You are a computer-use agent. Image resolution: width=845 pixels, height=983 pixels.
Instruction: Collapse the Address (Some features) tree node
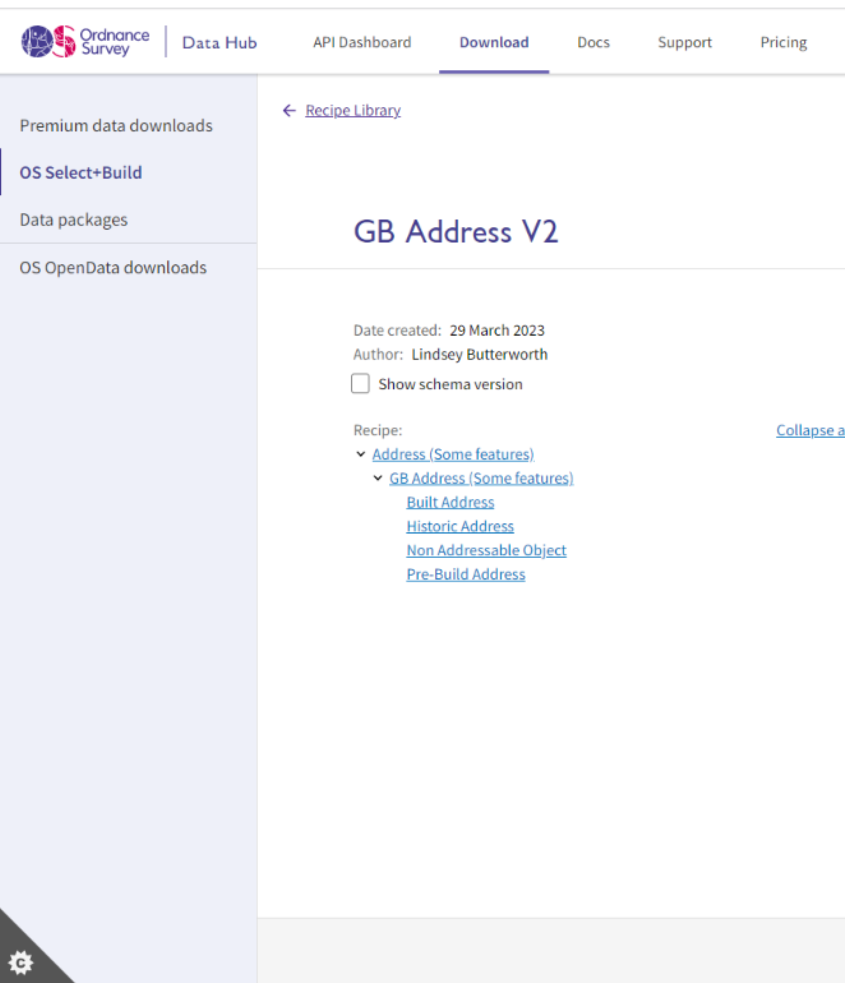(361, 454)
